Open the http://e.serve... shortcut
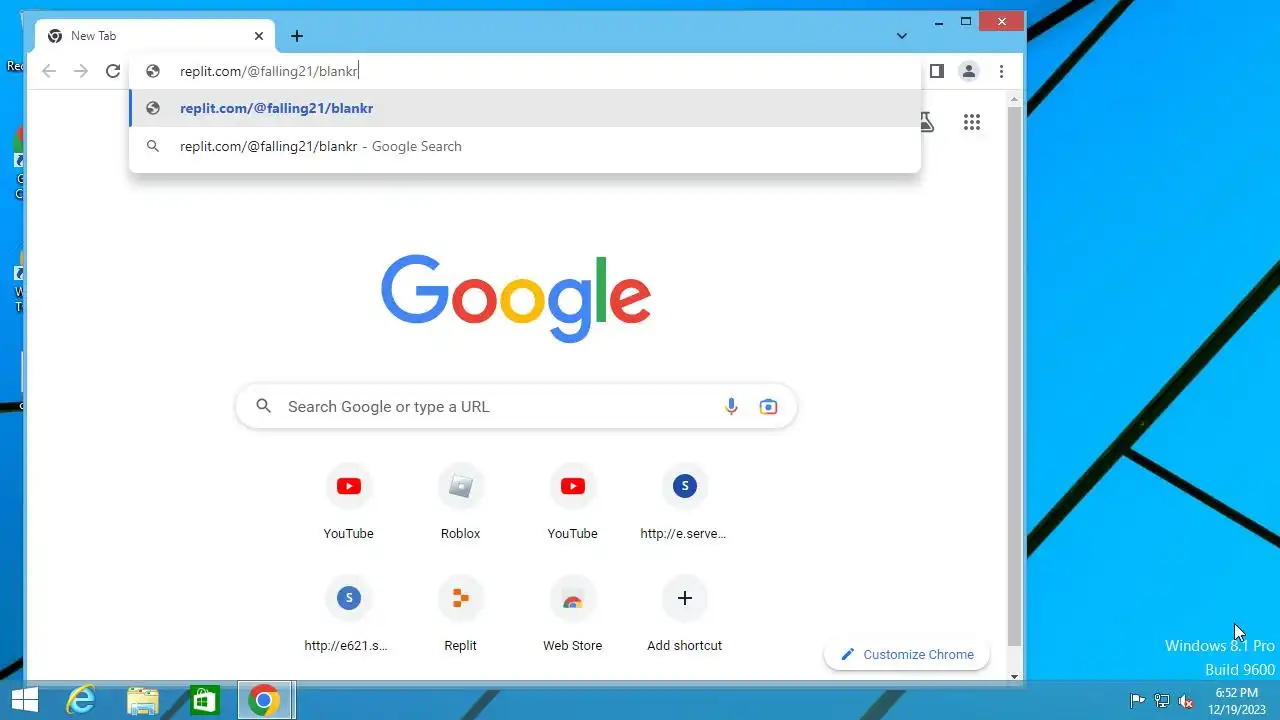 point(684,503)
